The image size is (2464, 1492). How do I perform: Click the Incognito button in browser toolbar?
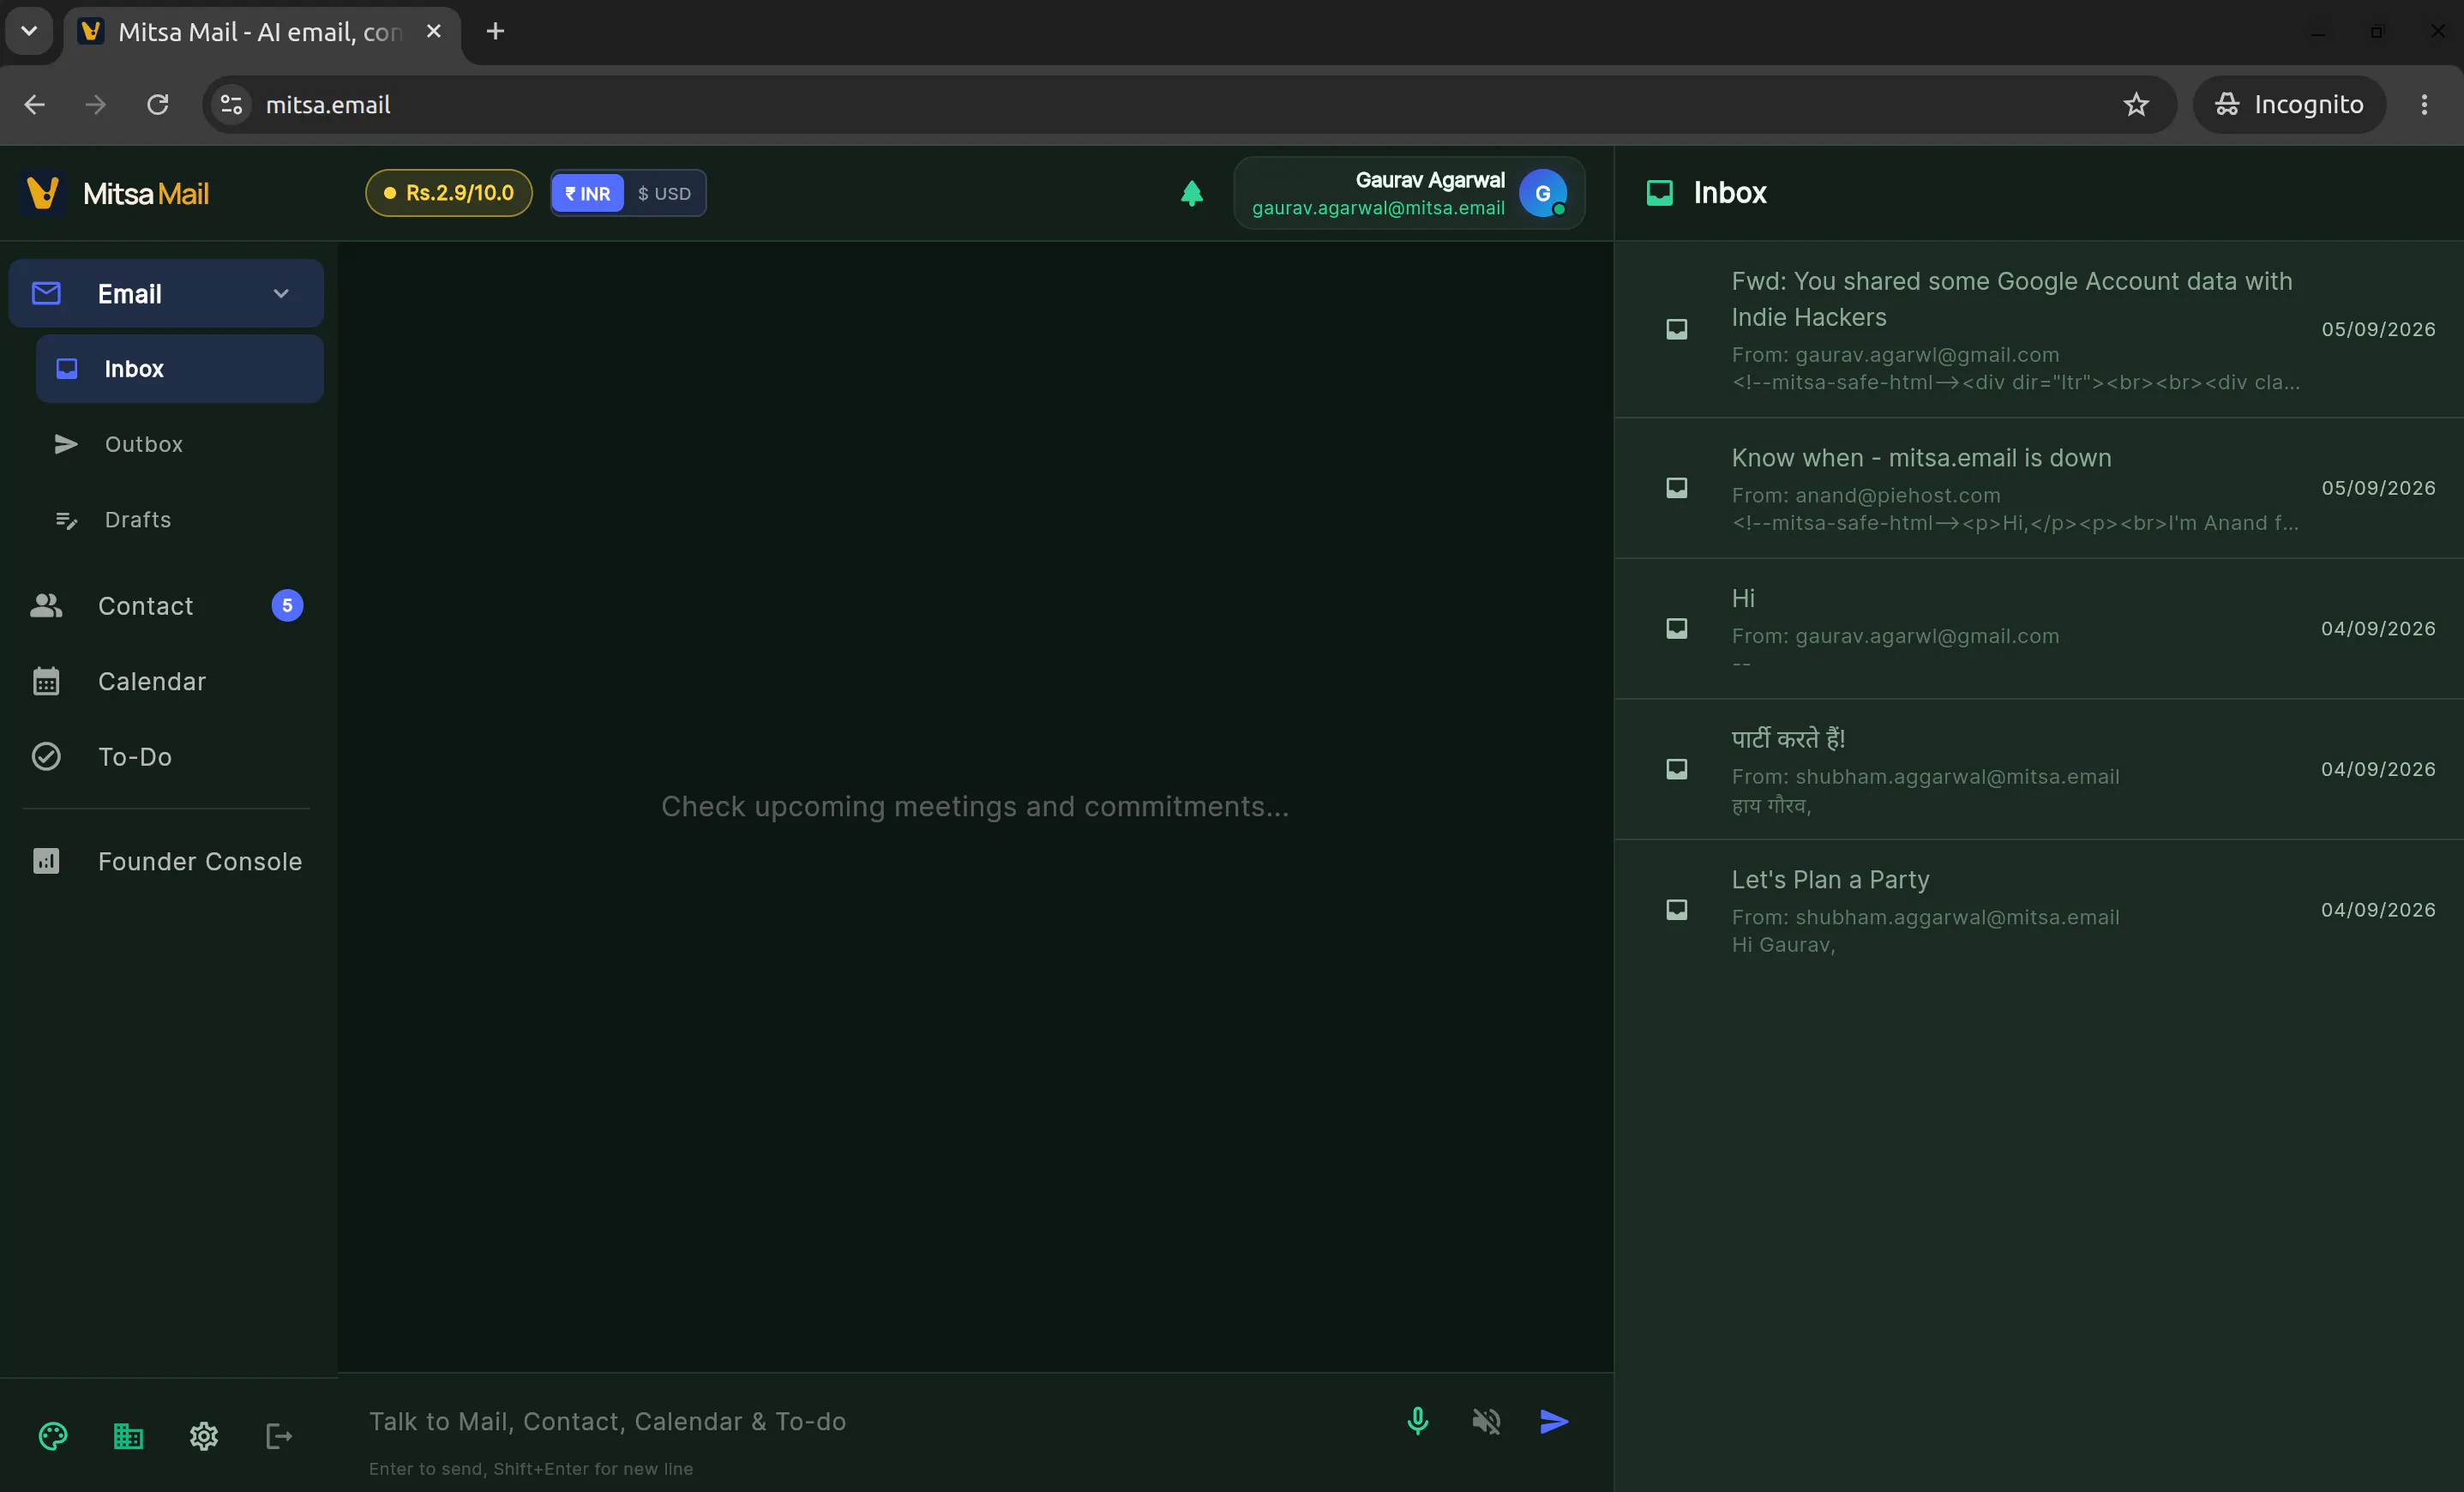[2289, 104]
